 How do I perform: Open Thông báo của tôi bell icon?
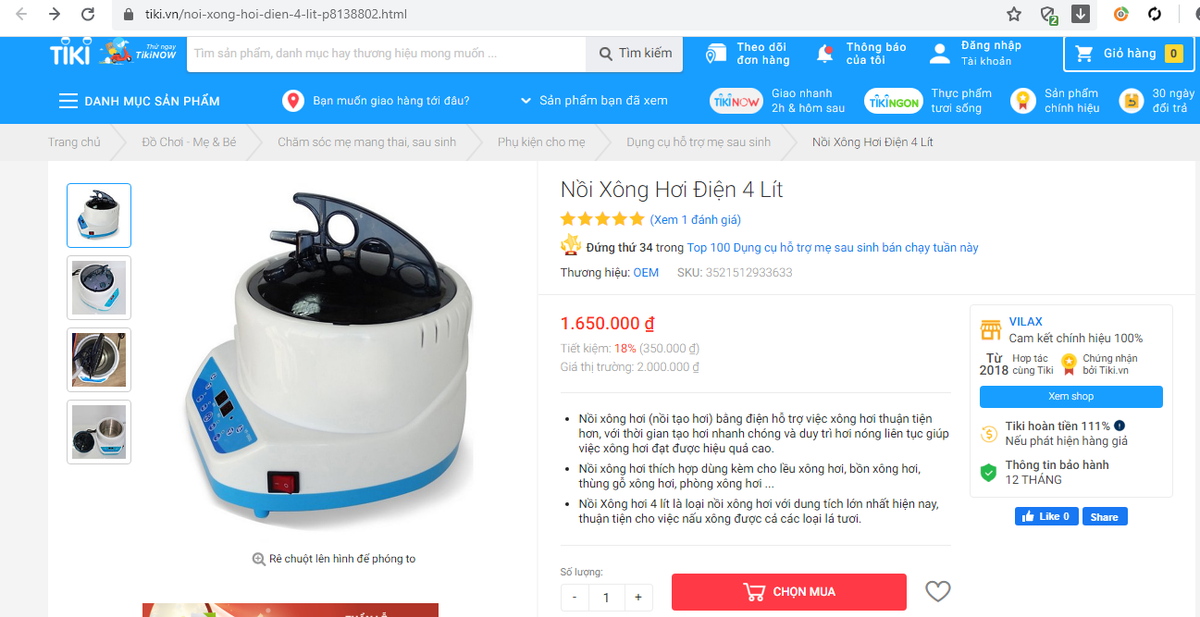click(x=825, y=54)
